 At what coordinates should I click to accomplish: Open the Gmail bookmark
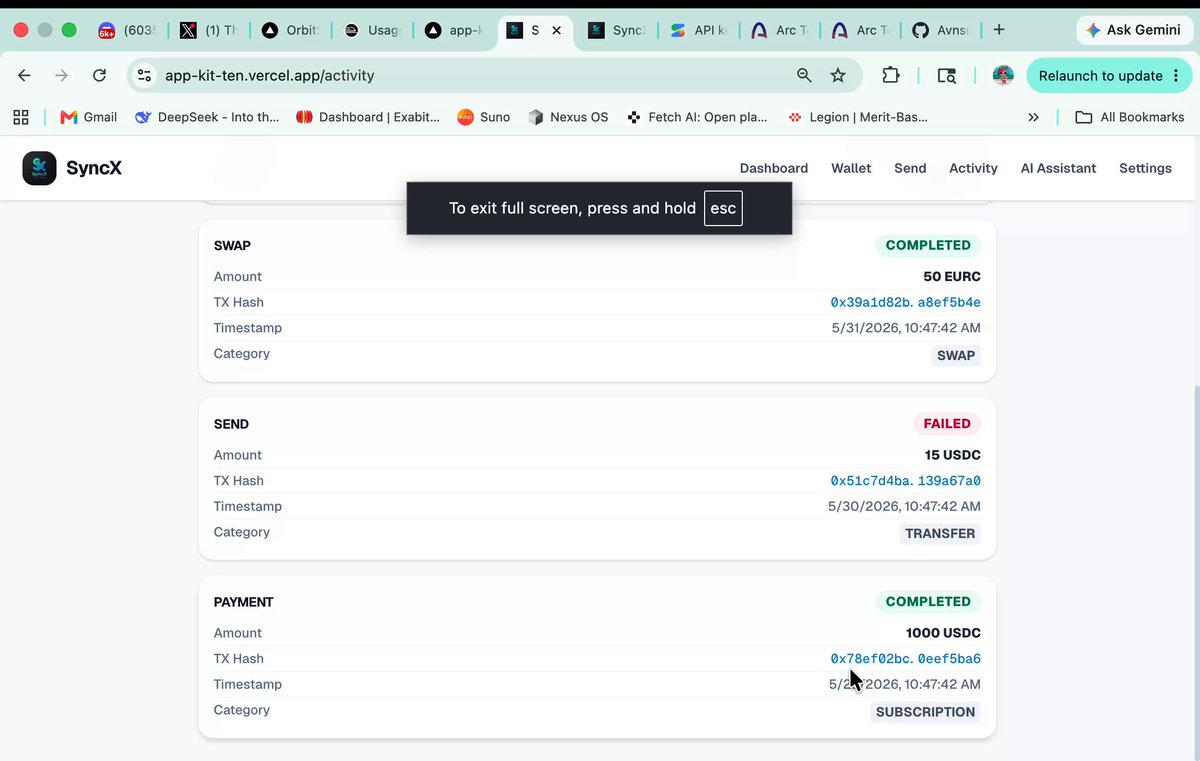click(89, 117)
